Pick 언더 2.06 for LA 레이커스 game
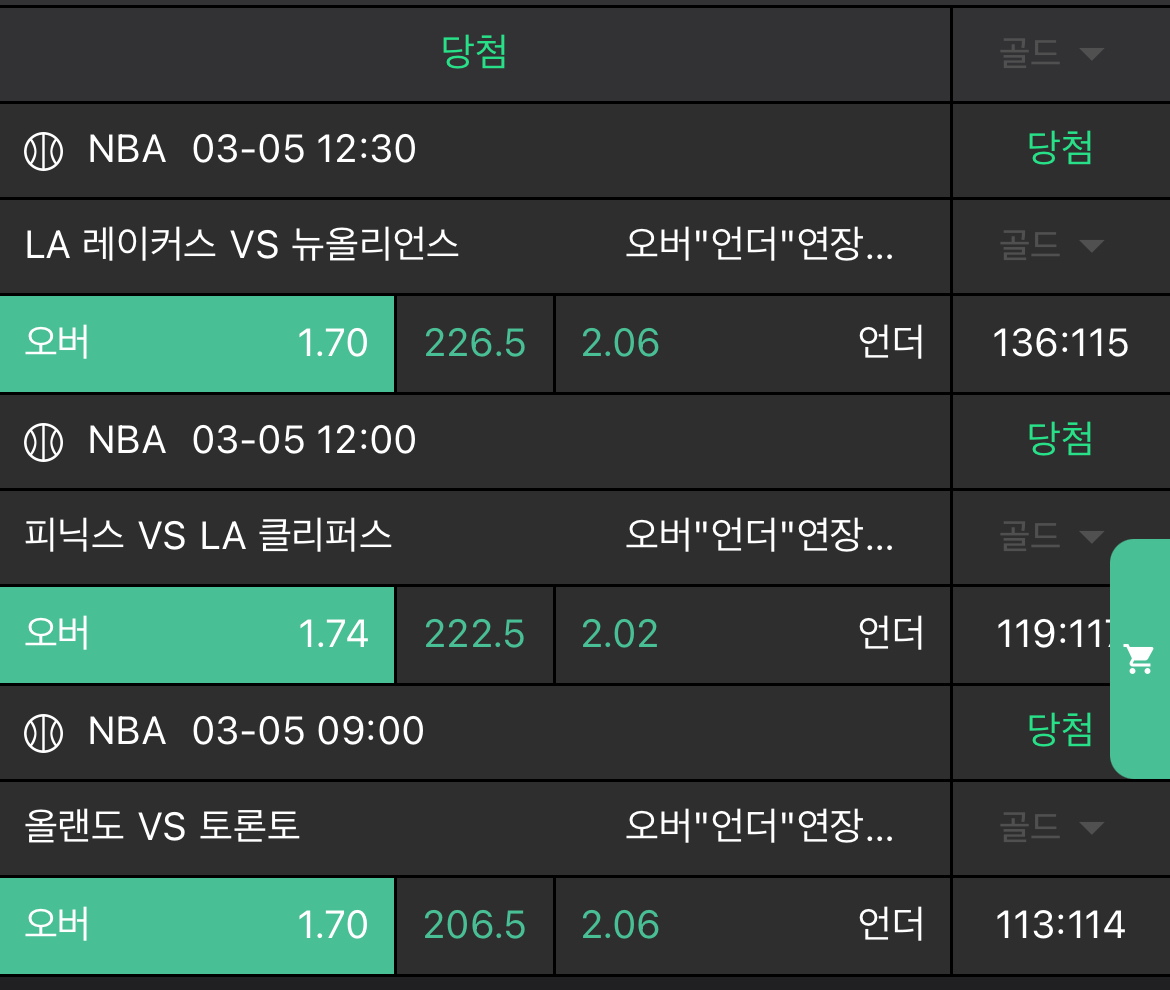Image resolution: width=1170 pixels, height=990 pixels. 752,343
